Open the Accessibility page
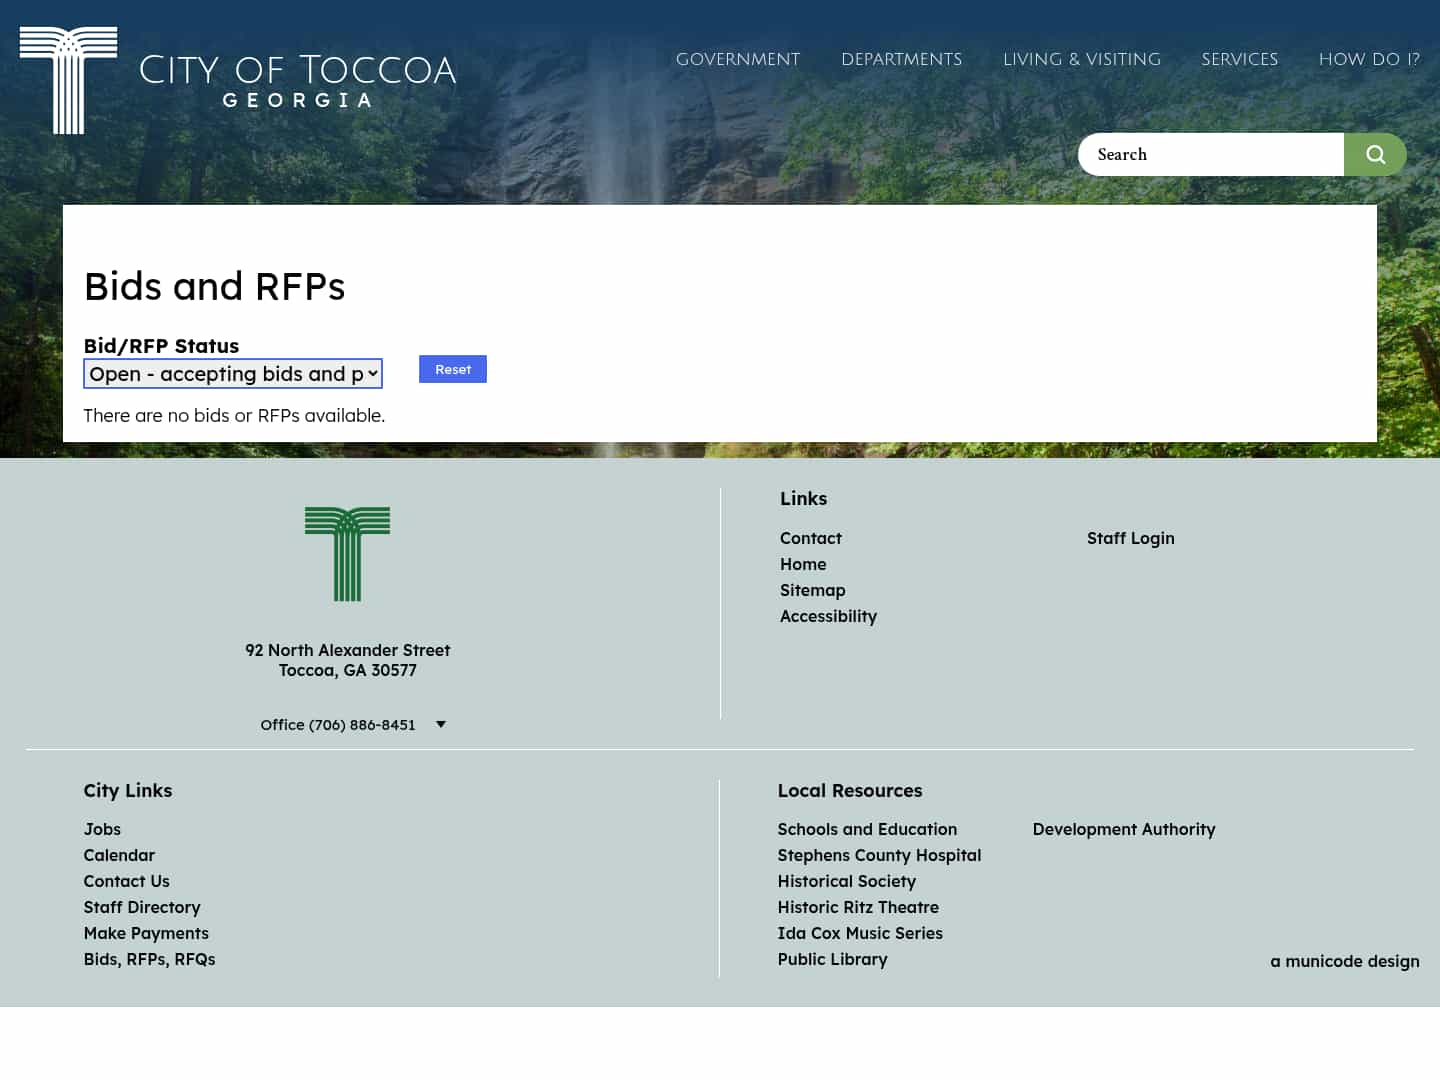 click(x=828, y=616)
